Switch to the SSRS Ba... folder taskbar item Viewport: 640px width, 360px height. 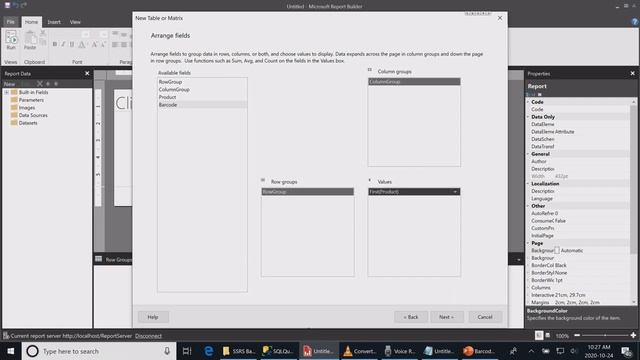point(239,351)
